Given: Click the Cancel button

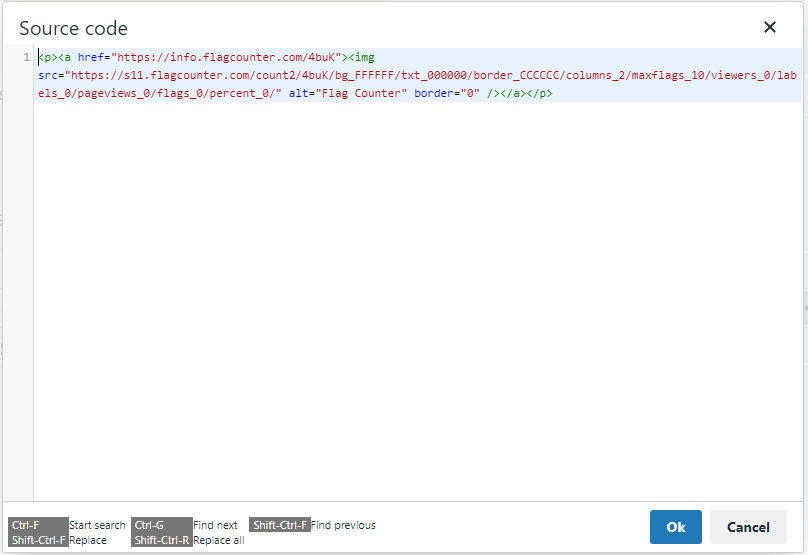Looking at the screenshot, I should (x=748, y=527).
